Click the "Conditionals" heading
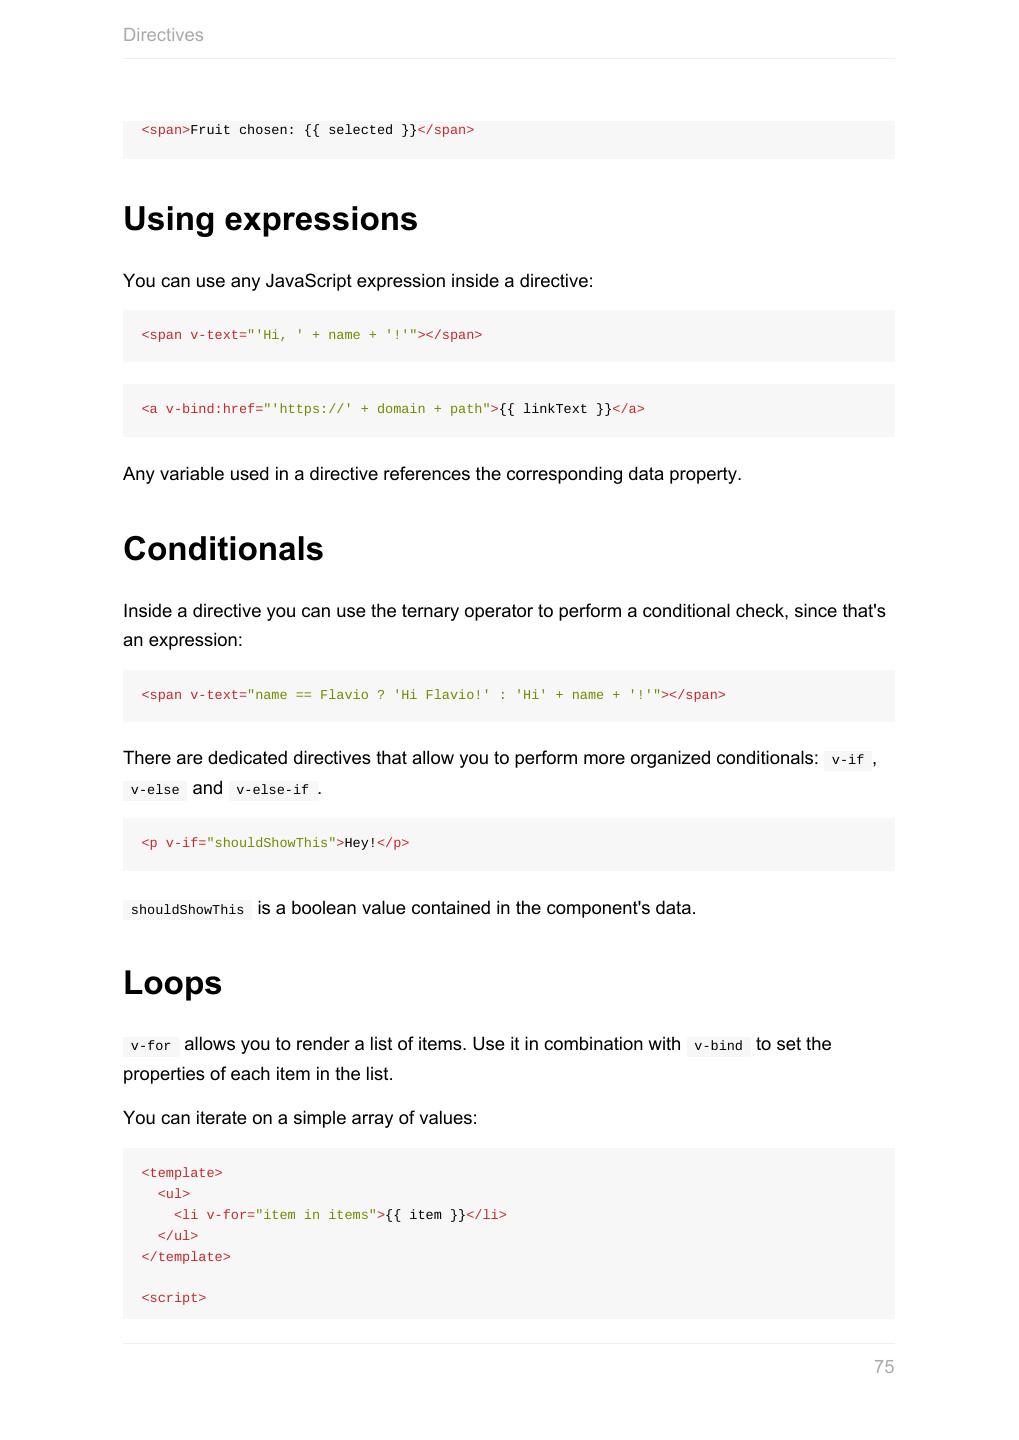This screenshot has height=1440, width=1019. [x=223, y=549]
